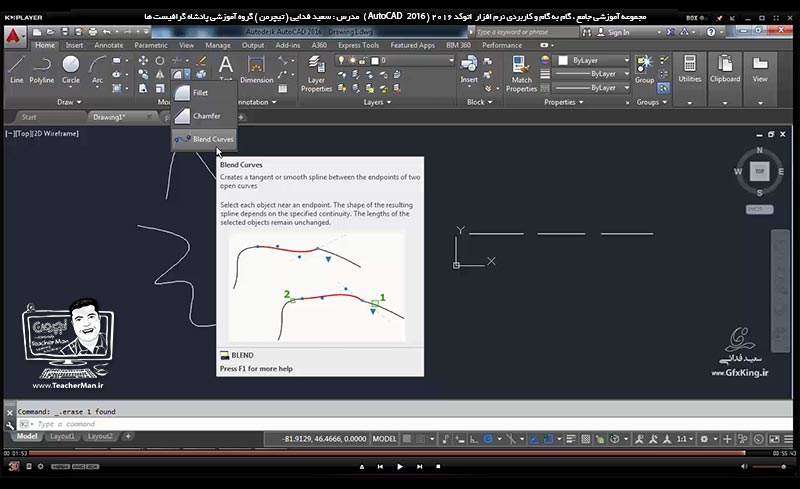Expand the Block panel title
This screenshot has height=489, width=800.
[x=479, y=102]
